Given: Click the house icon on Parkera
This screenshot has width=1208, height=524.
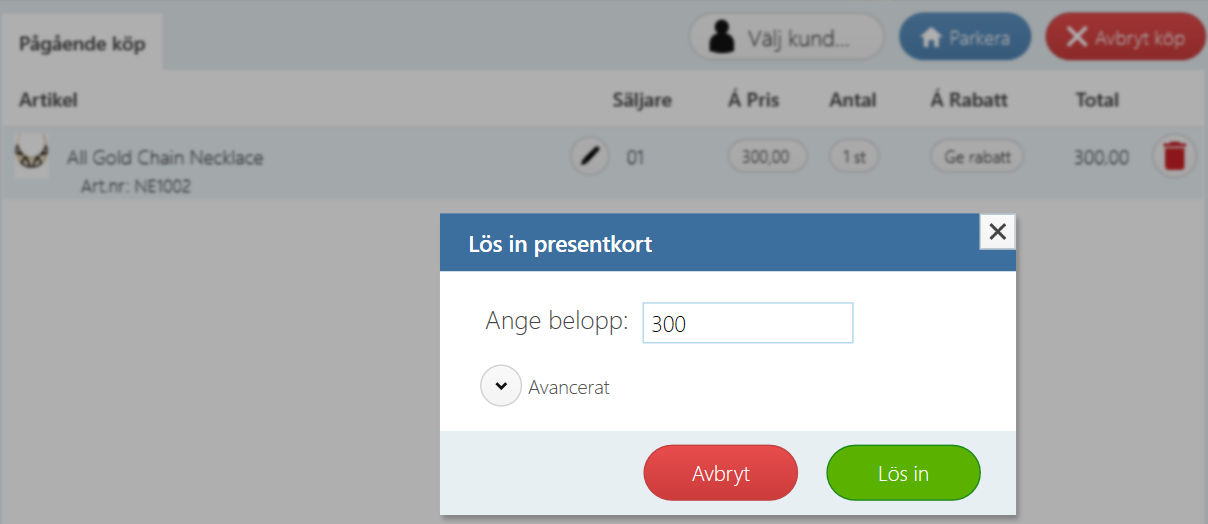Looking at the screenshot, I should 931,38.
